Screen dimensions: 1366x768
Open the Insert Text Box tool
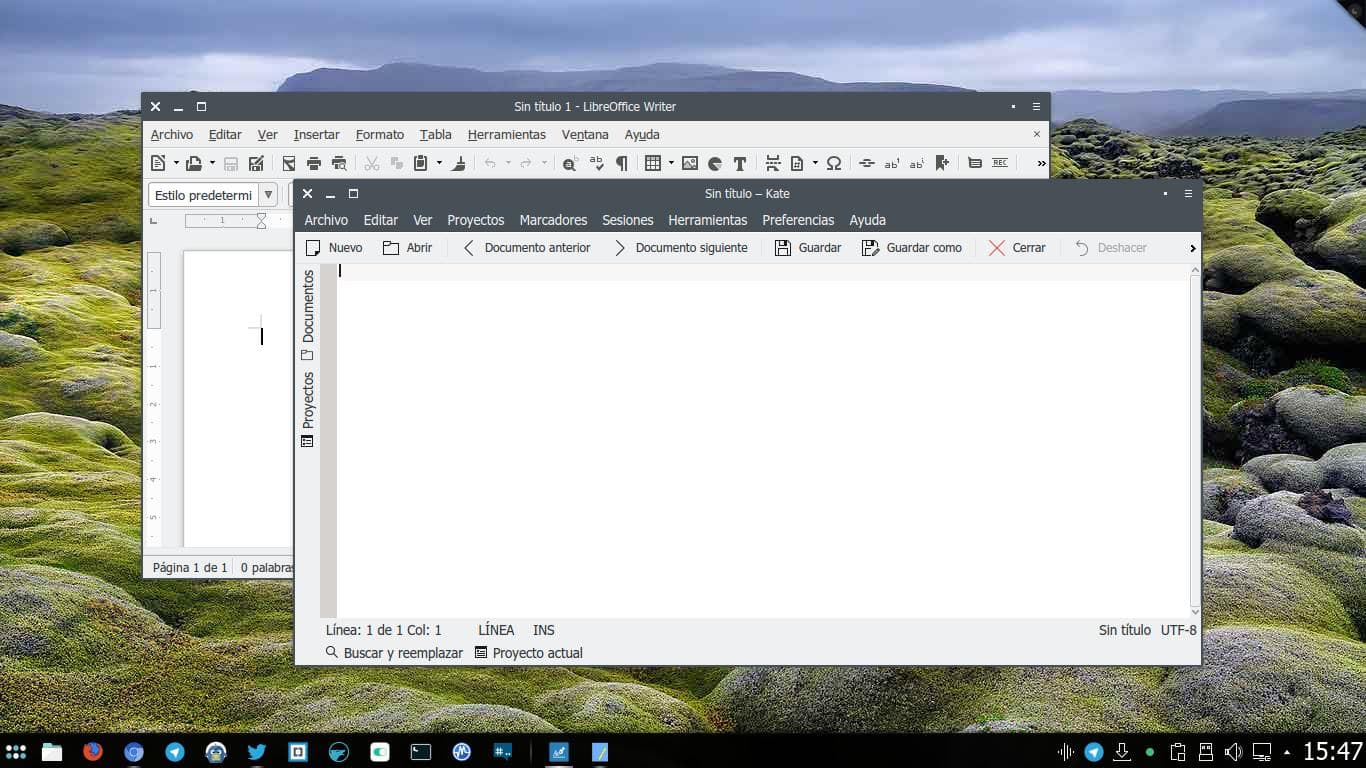click(x=740, y=163)
